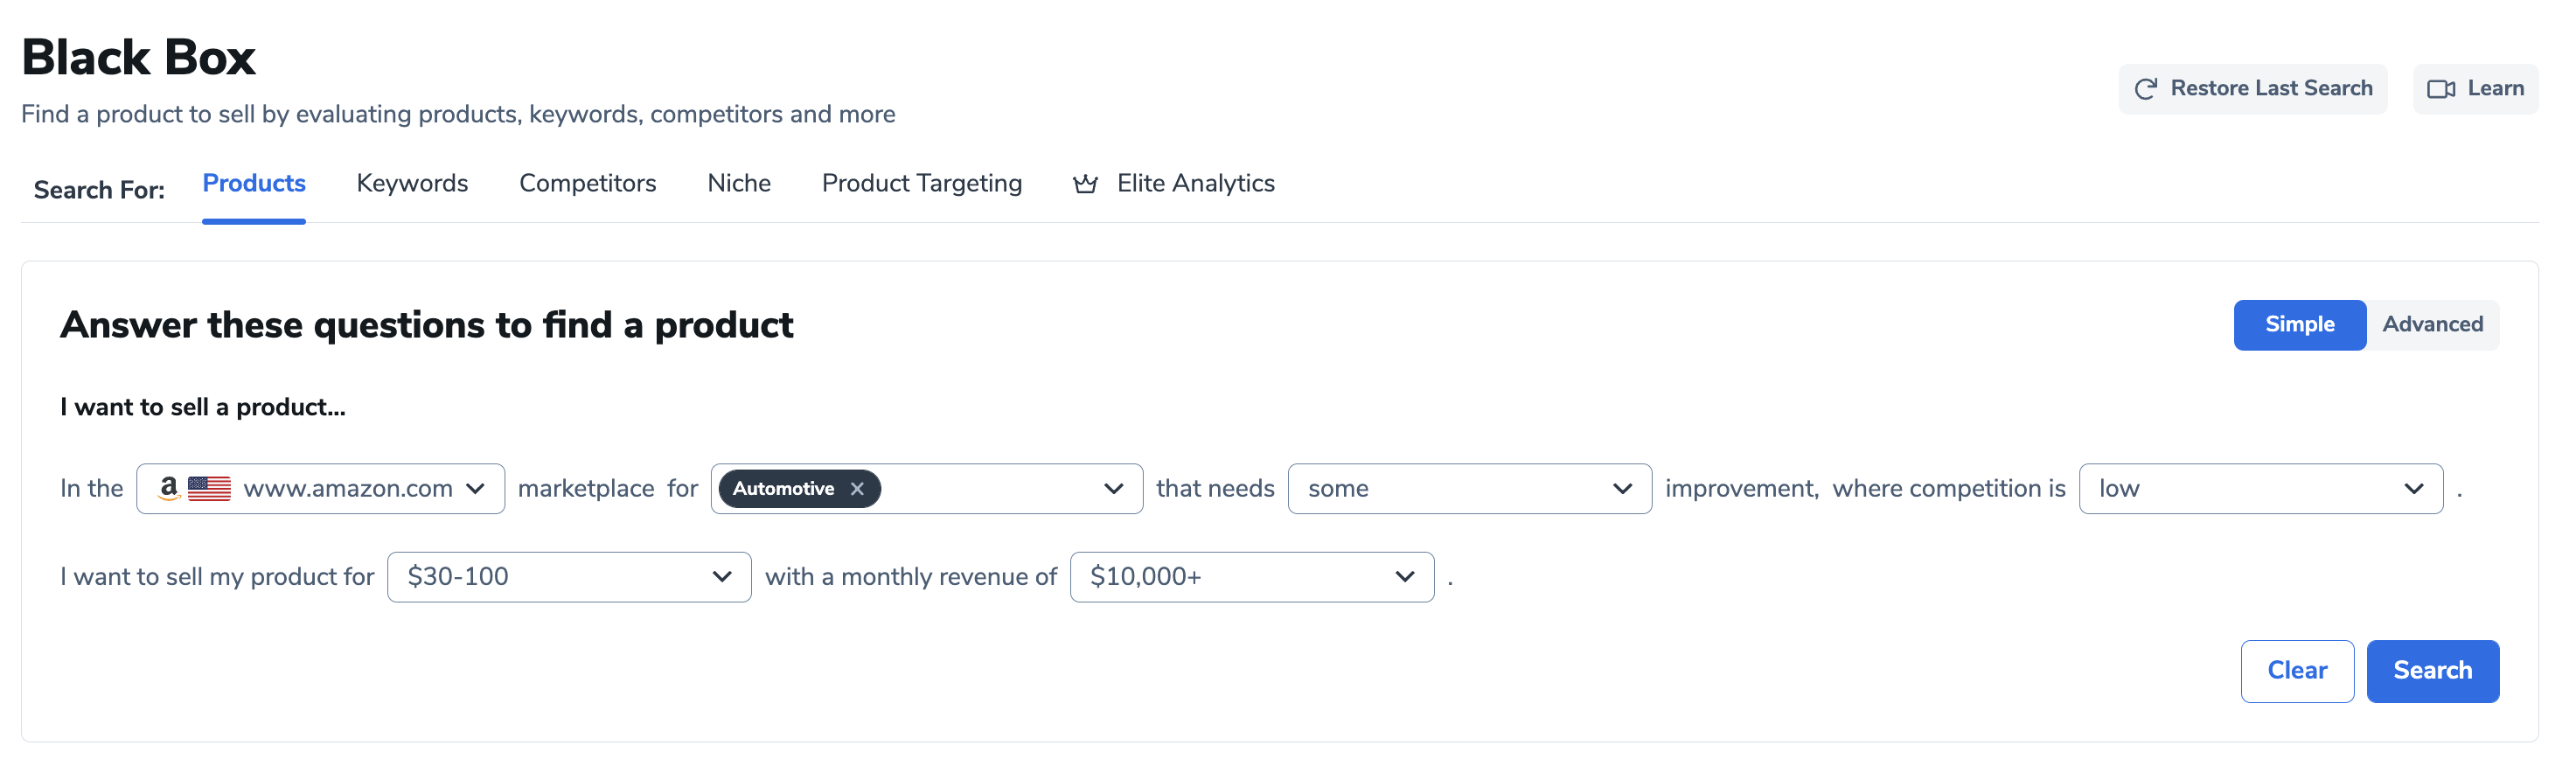
Task: Open the competition 'low' dropdown
Action: point(2260,489)
